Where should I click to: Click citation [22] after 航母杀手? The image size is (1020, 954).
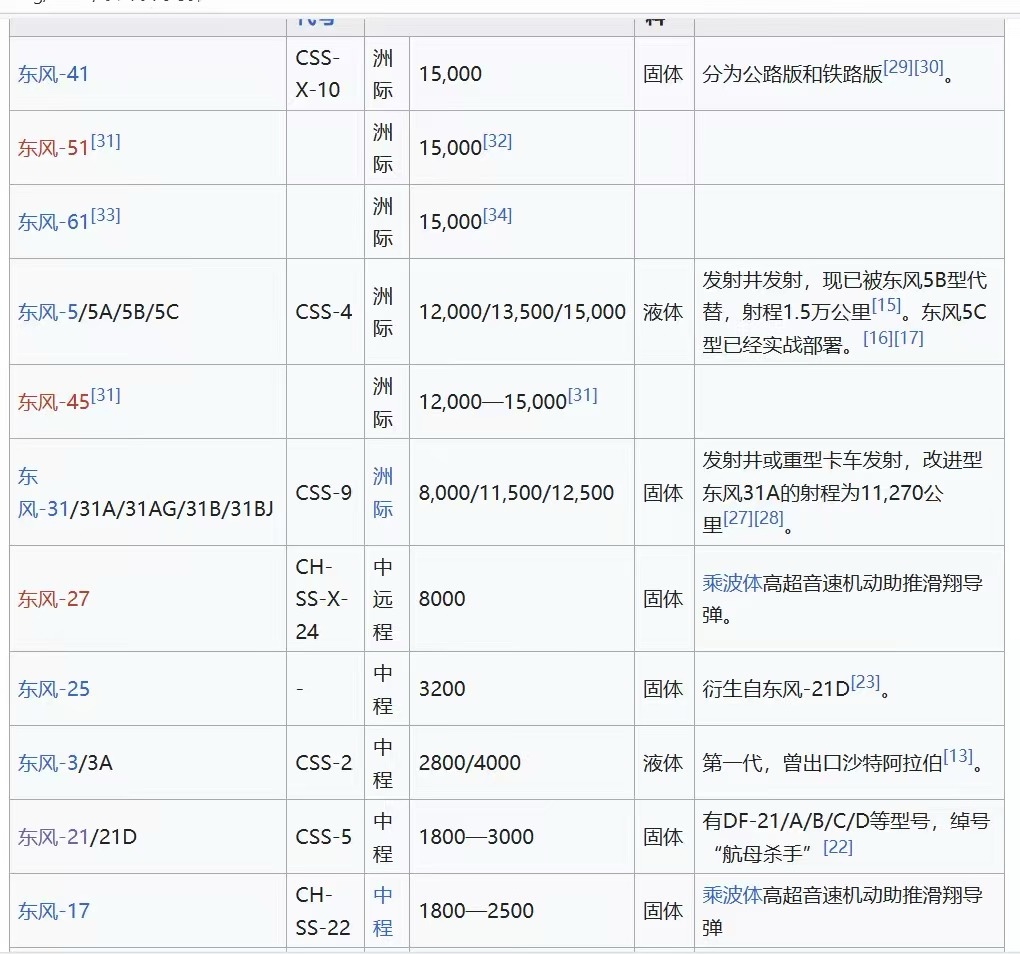[837, 847]
